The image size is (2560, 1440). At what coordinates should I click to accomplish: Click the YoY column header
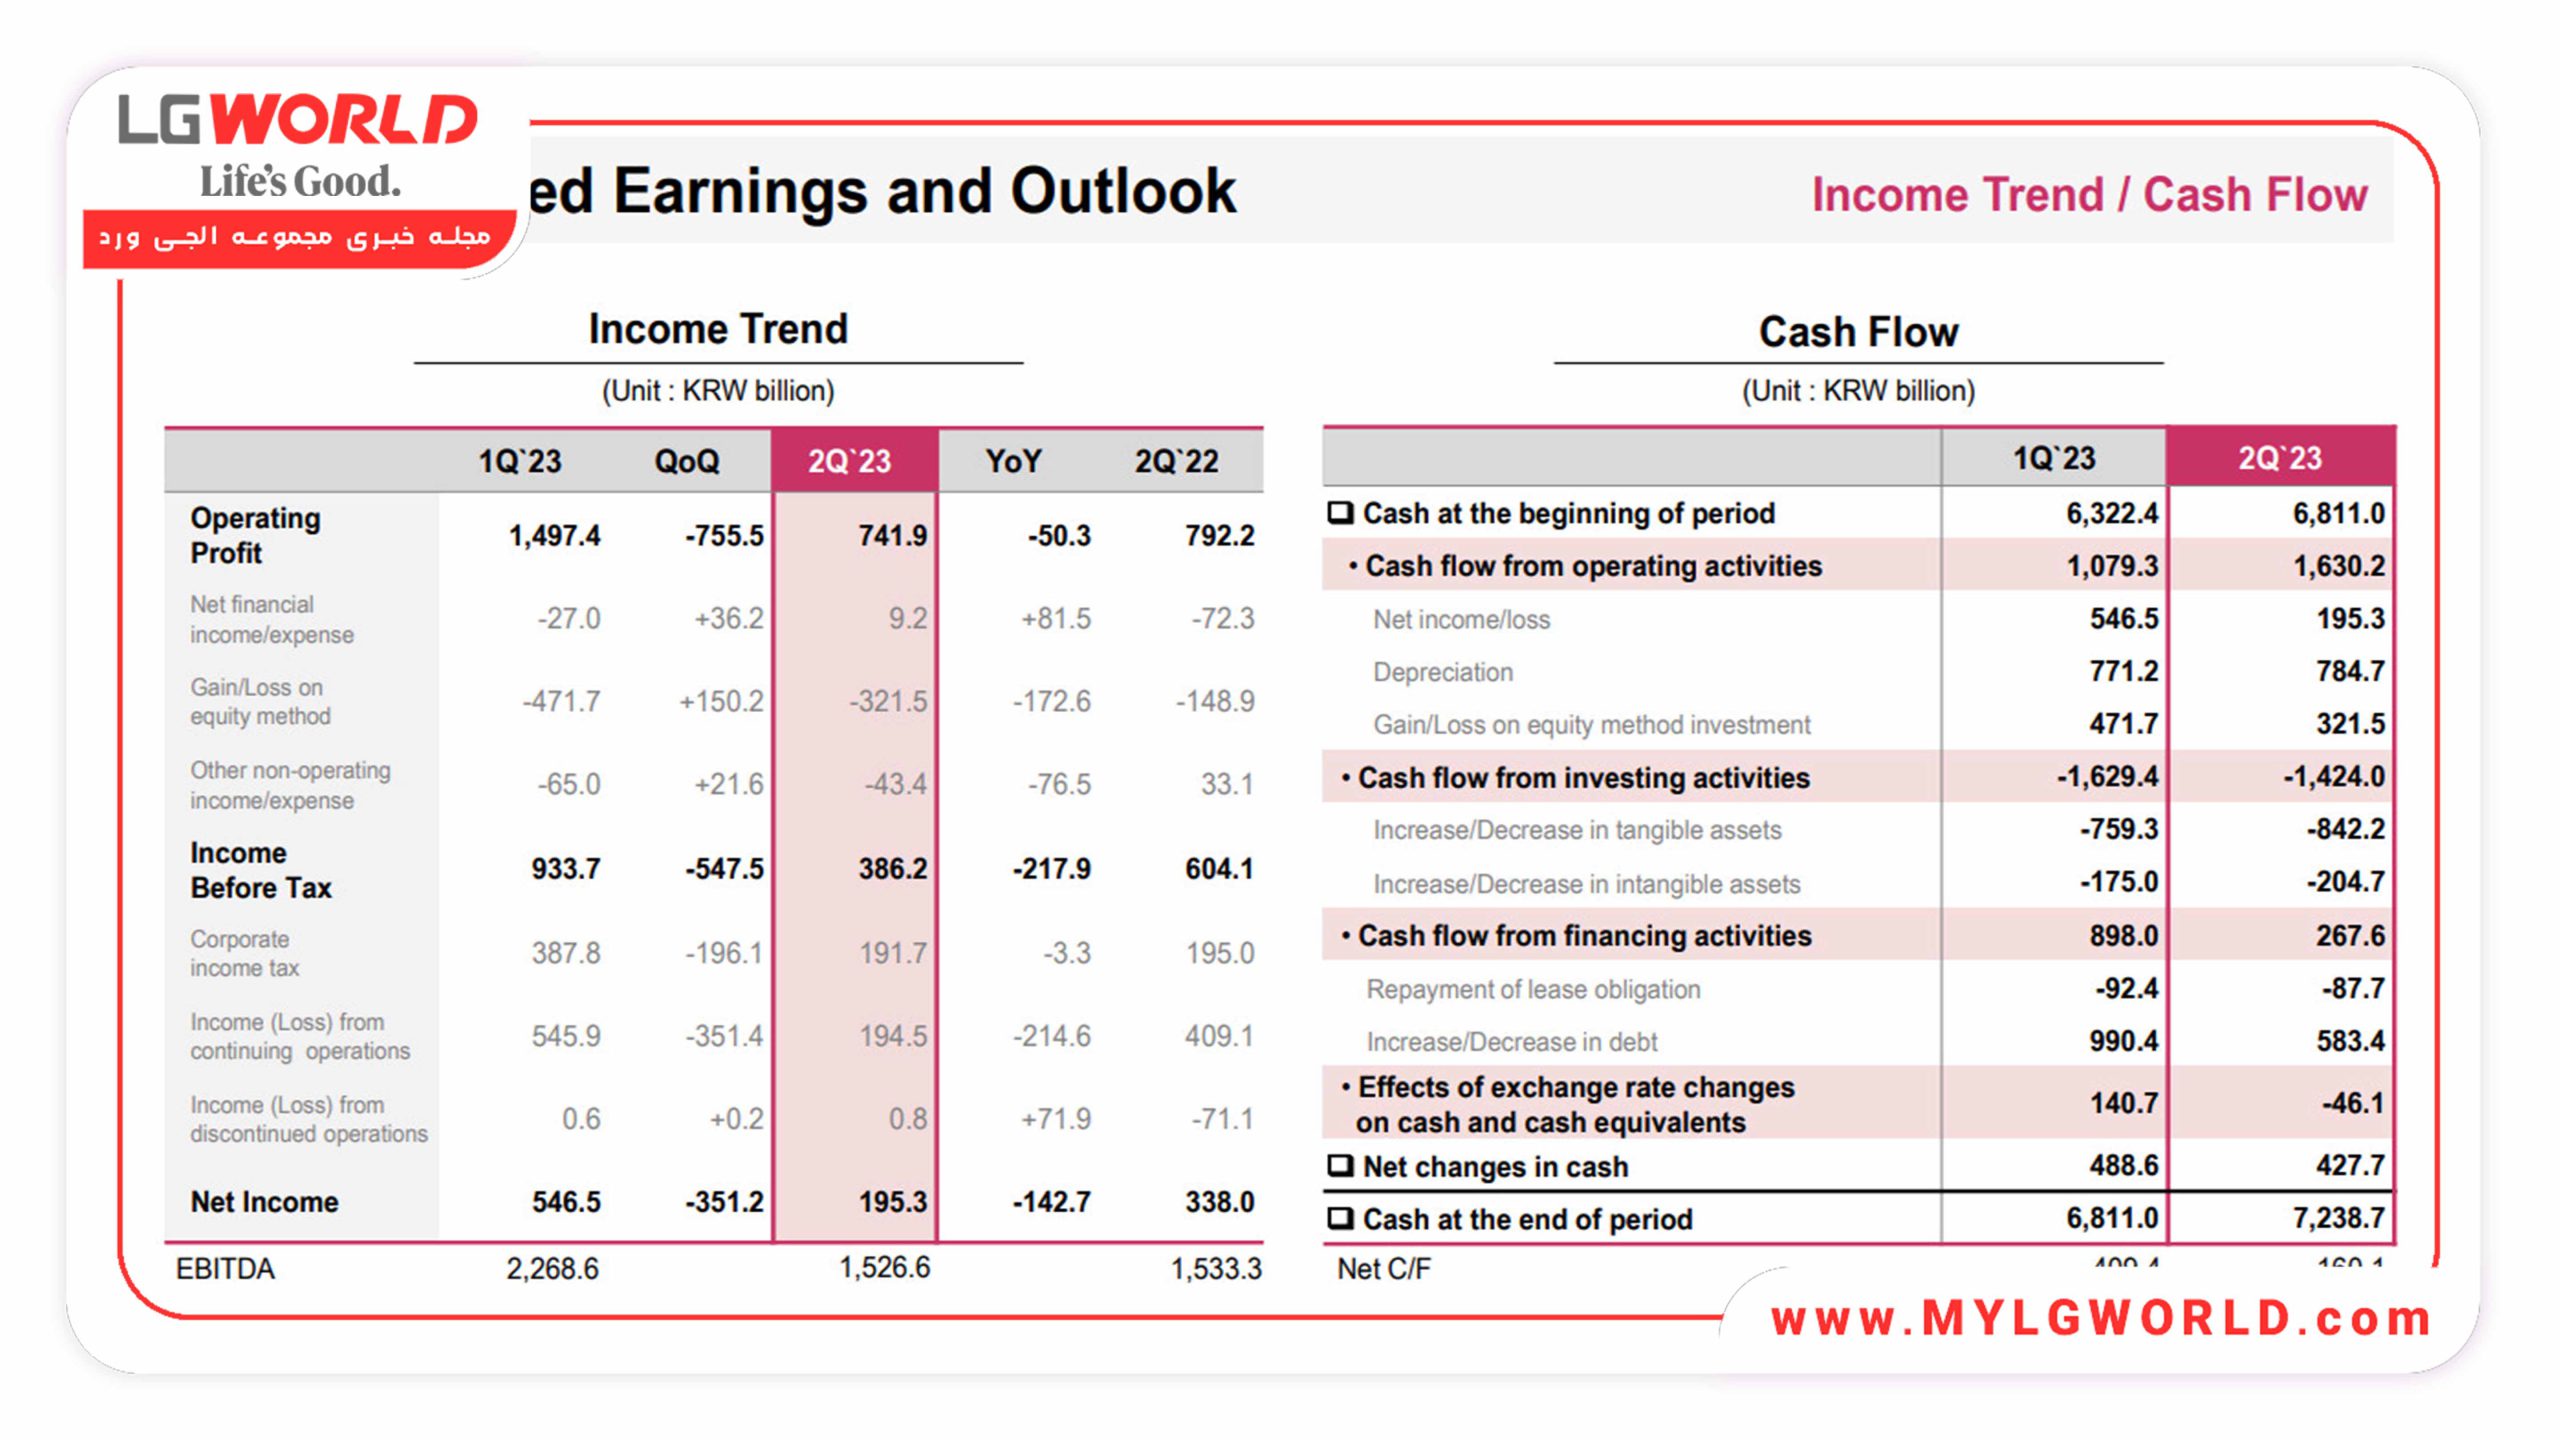(1013, 461)
